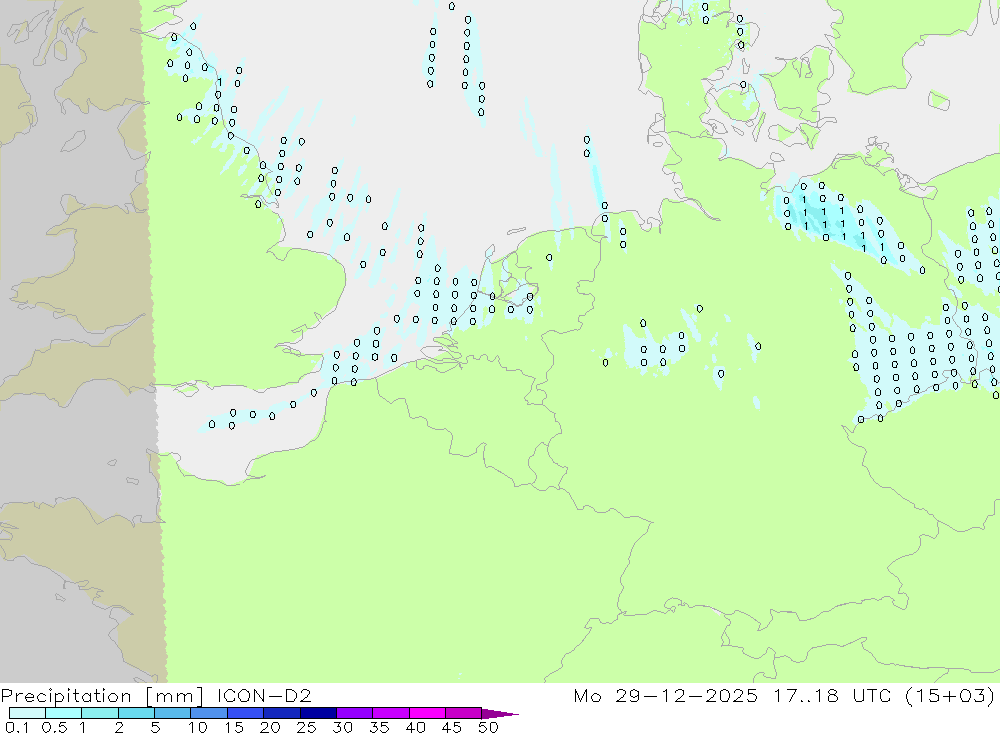Click the '0.1' legend scale label

click(x=17, y=727)
